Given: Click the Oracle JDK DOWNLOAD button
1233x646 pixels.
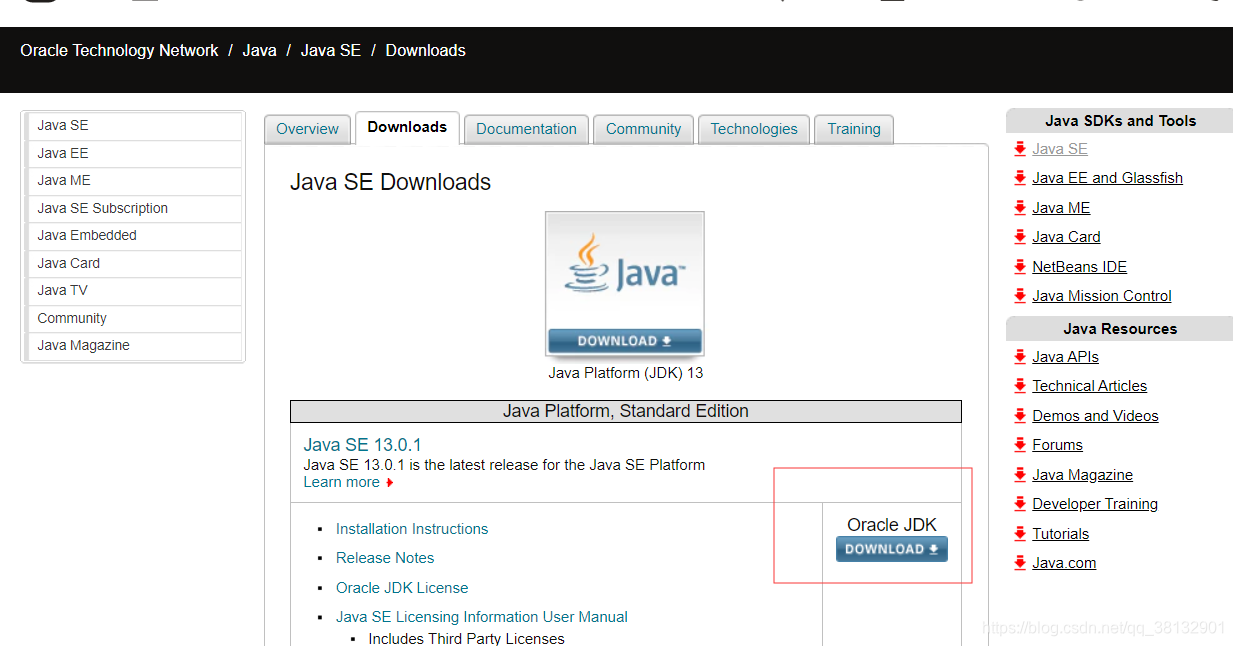Looking at the screenshot, I should pyautogui.click(x=892, y=549).
